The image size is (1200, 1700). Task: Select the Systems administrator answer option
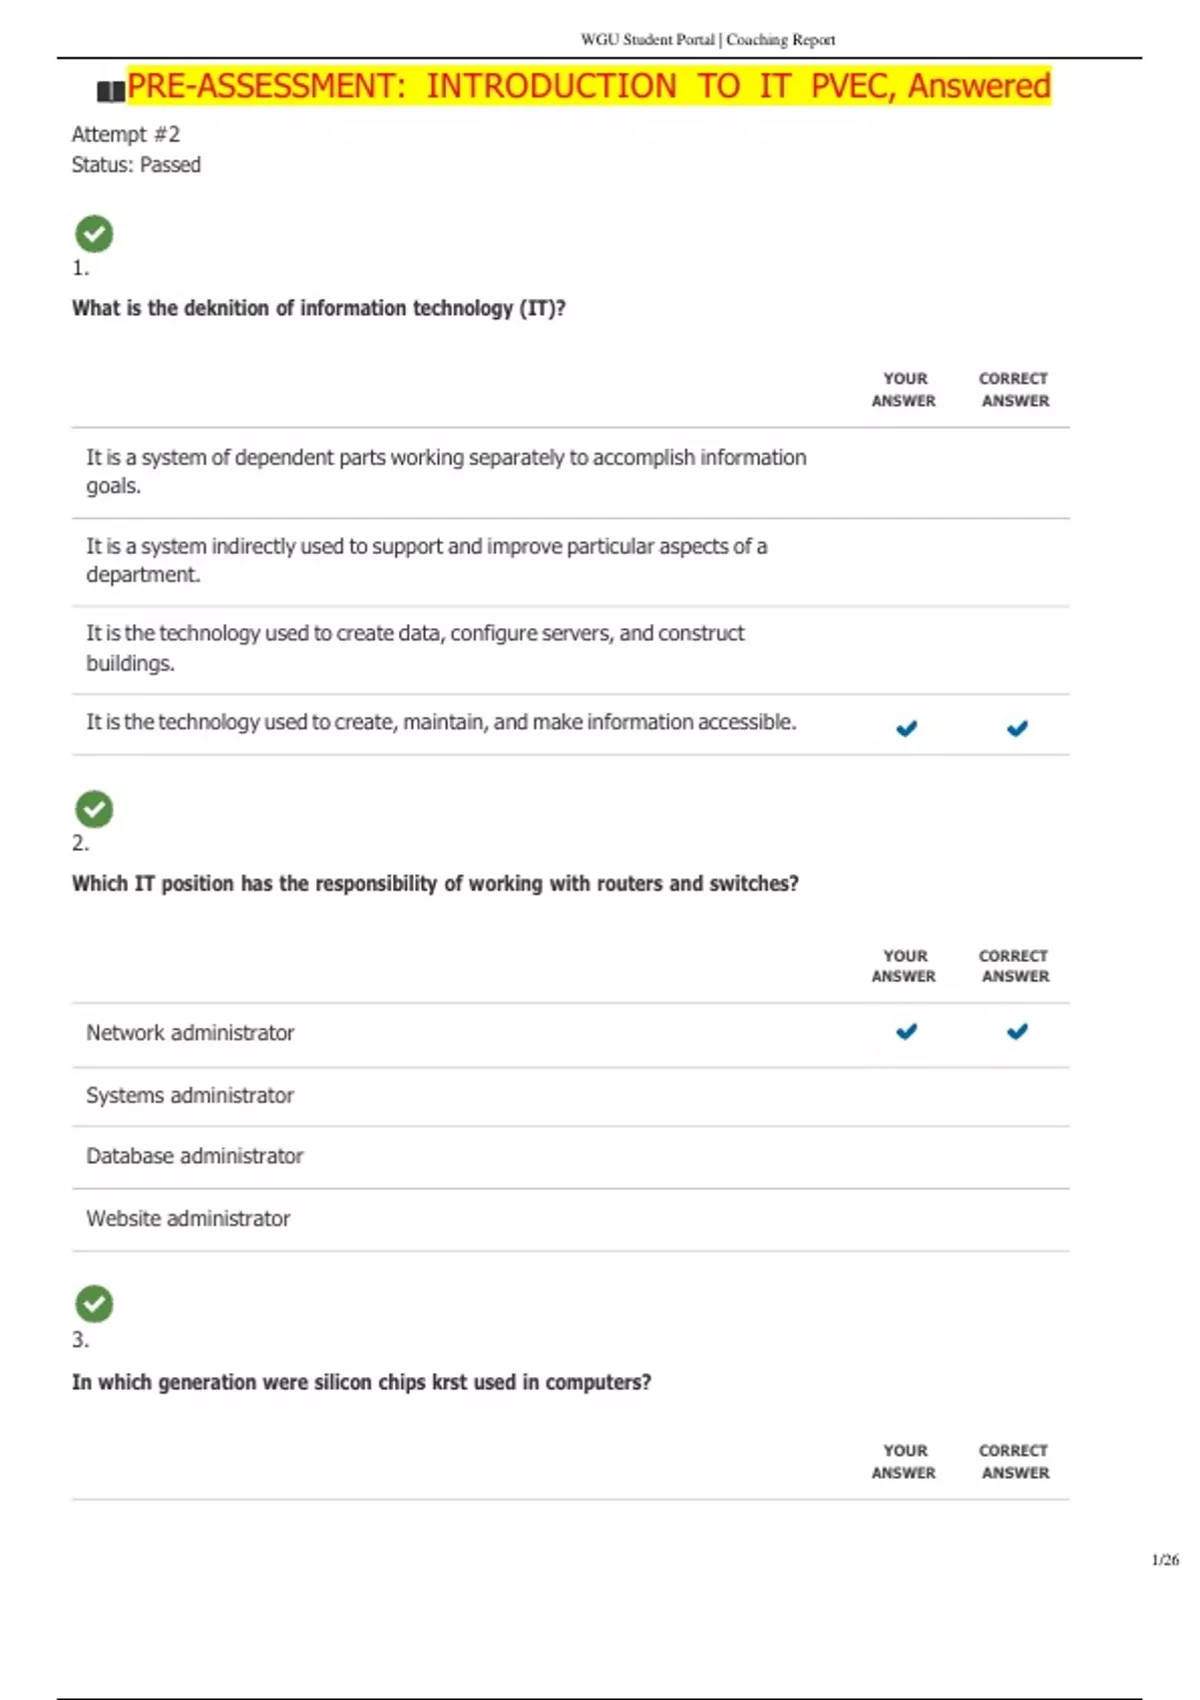click(x=190, y=1095)
